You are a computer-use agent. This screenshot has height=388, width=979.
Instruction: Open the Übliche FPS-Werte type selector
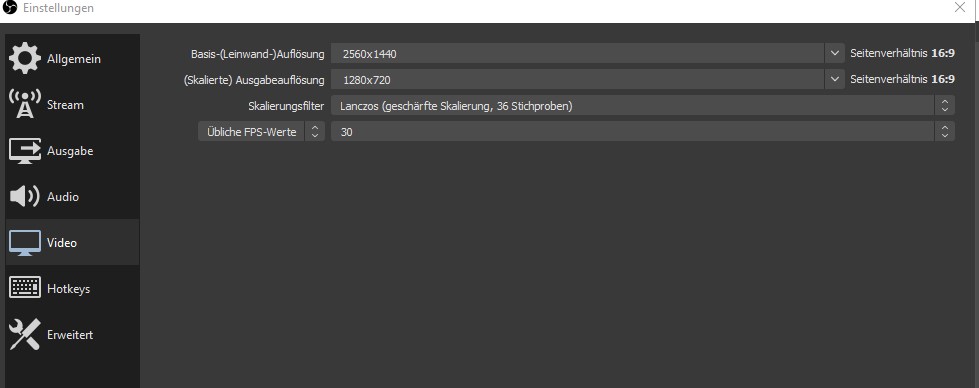pos(261,131)
